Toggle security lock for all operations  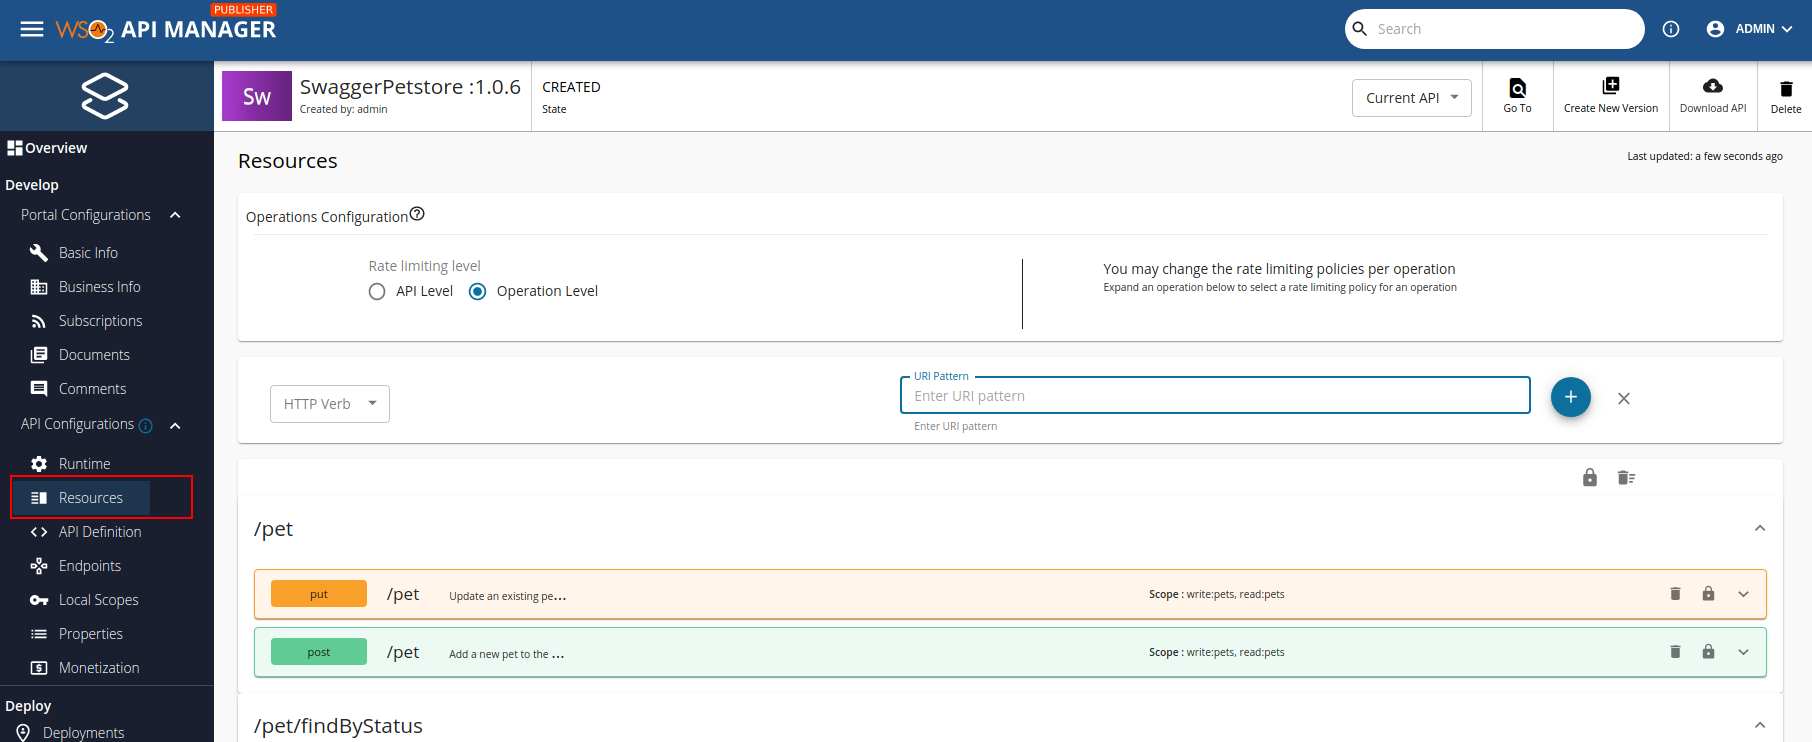coord(1590,478)
